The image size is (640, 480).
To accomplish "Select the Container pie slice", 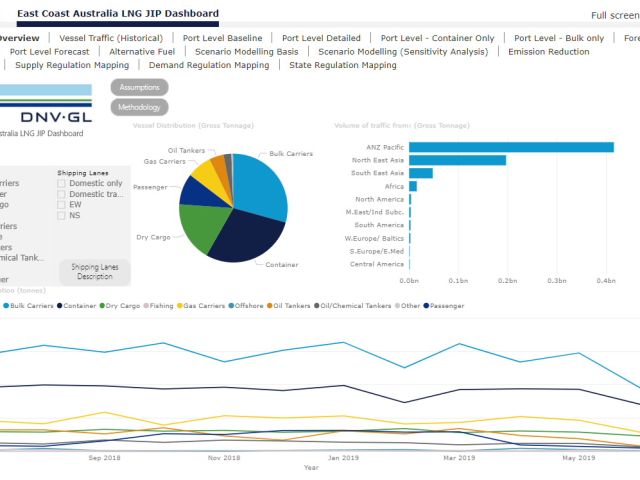I will (247, 237).
